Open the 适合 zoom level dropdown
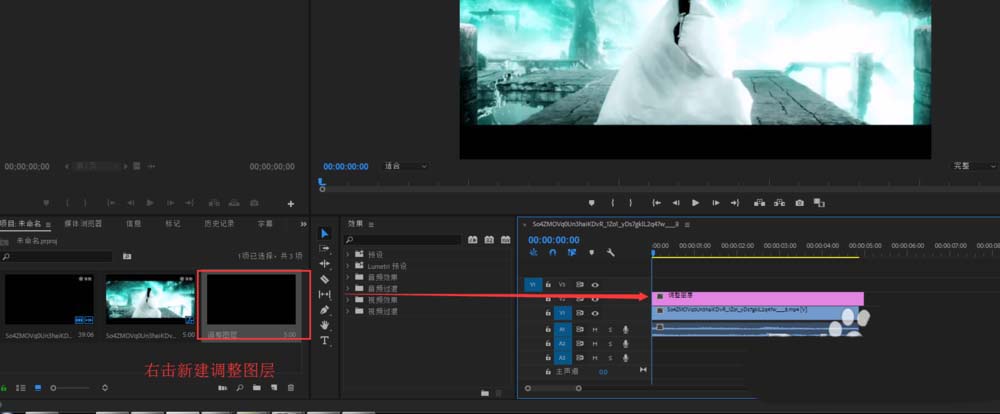This screenshot has width=1000, height=414. [406, 166]
